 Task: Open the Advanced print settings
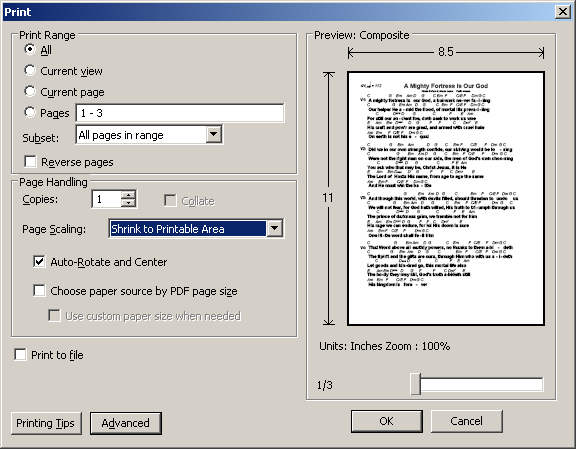[x=126, y=423]
